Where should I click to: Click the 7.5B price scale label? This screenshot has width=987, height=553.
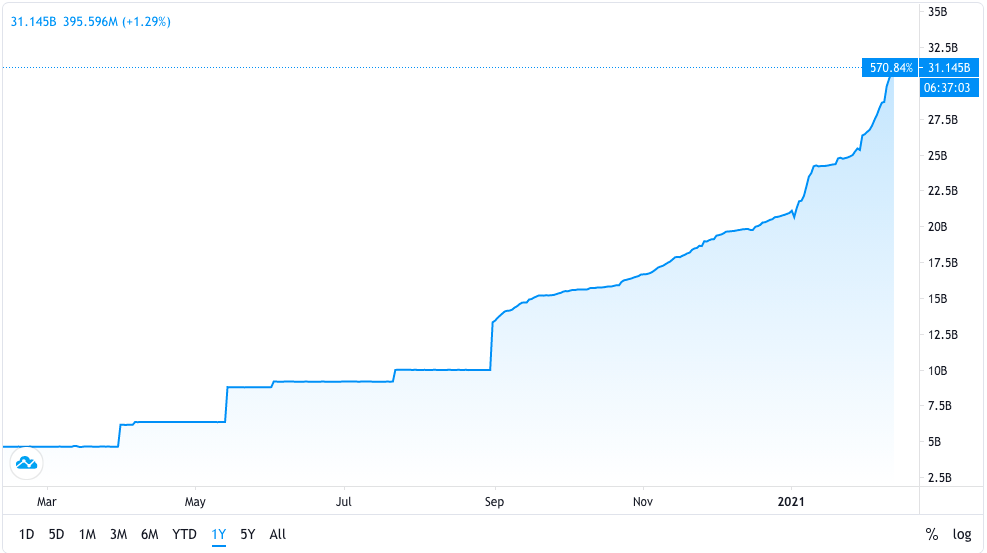click(940, 406)
